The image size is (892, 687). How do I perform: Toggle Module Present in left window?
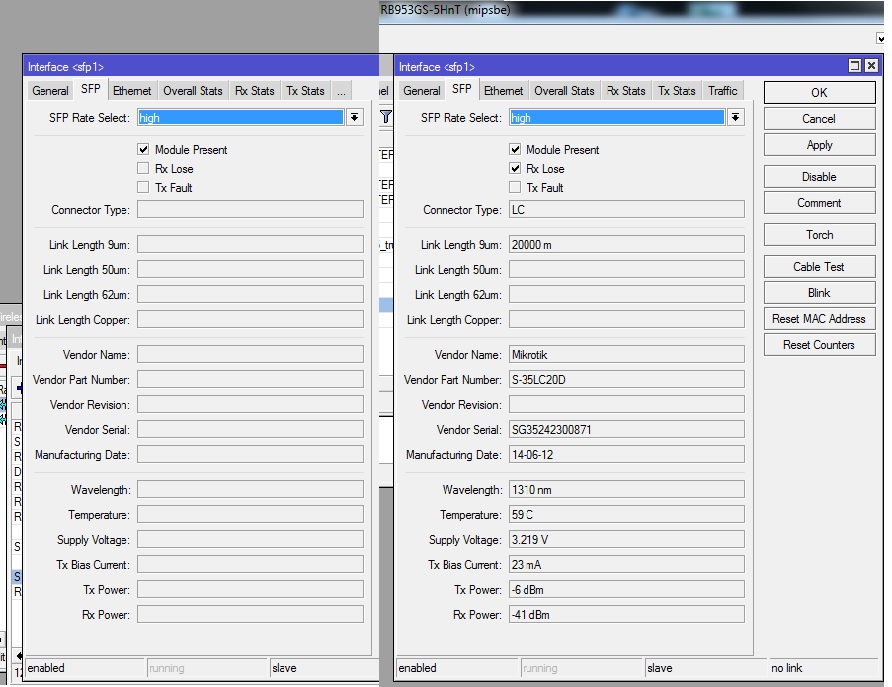(x=143, y=150)
